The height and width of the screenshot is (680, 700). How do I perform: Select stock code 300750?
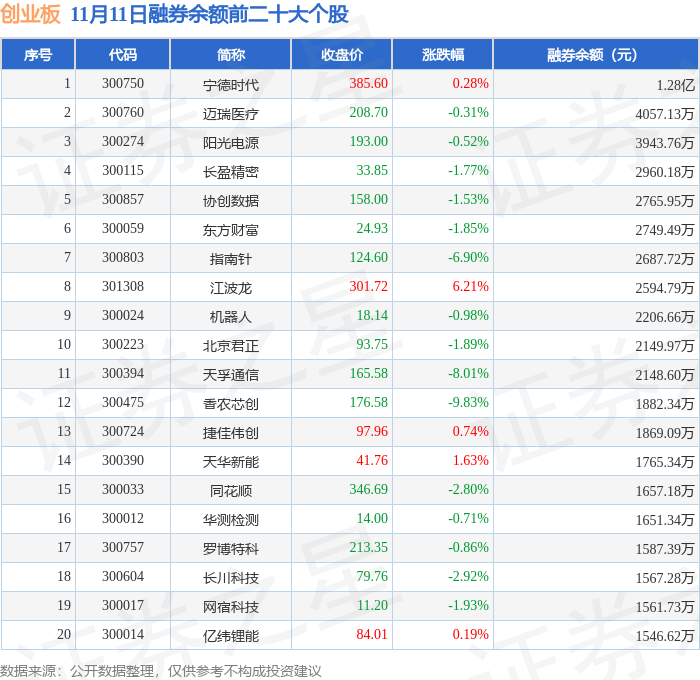[123, 83]
